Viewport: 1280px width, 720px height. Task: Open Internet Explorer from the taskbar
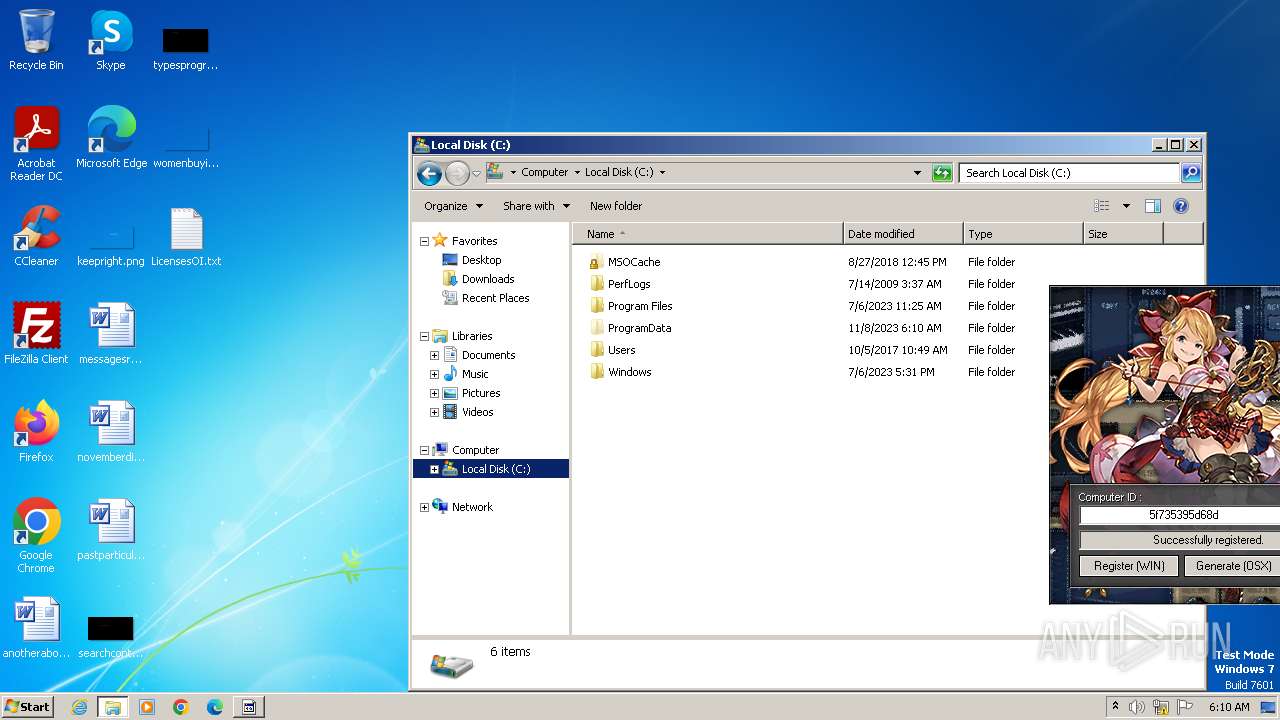(79, 707)
